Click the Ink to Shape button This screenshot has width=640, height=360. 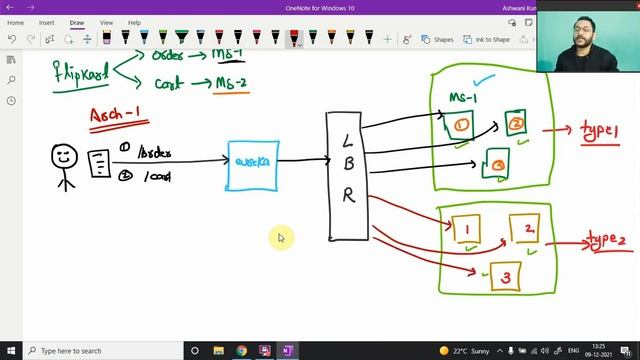point(487,39)
